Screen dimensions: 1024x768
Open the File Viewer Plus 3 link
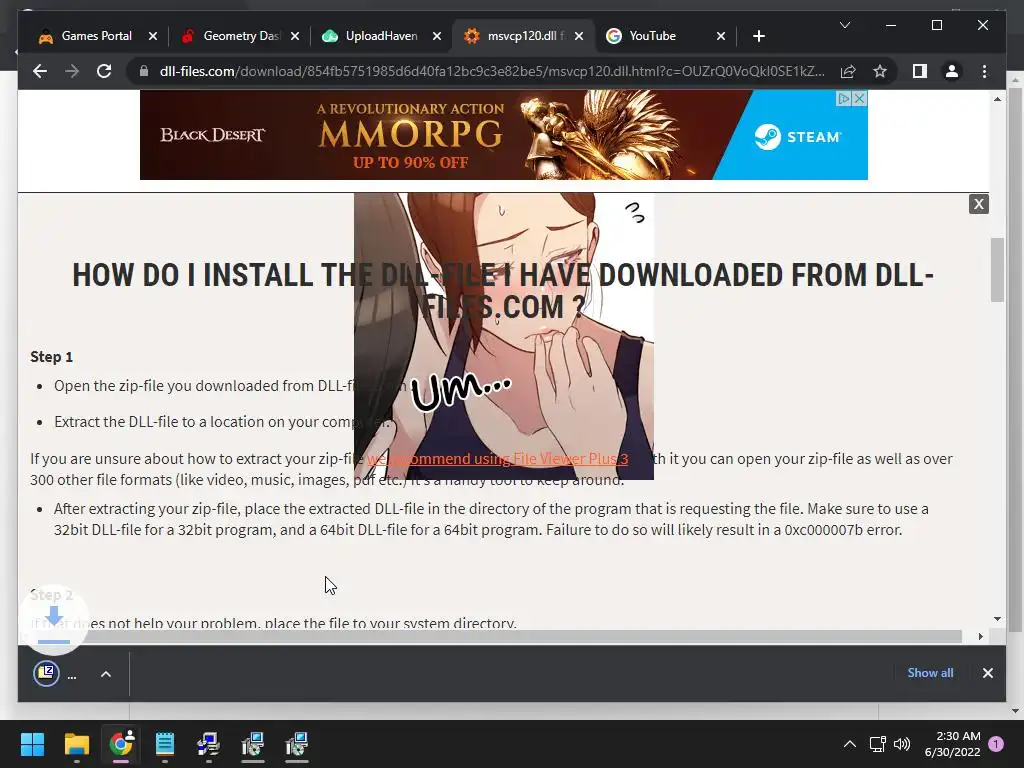click(498, 458)
